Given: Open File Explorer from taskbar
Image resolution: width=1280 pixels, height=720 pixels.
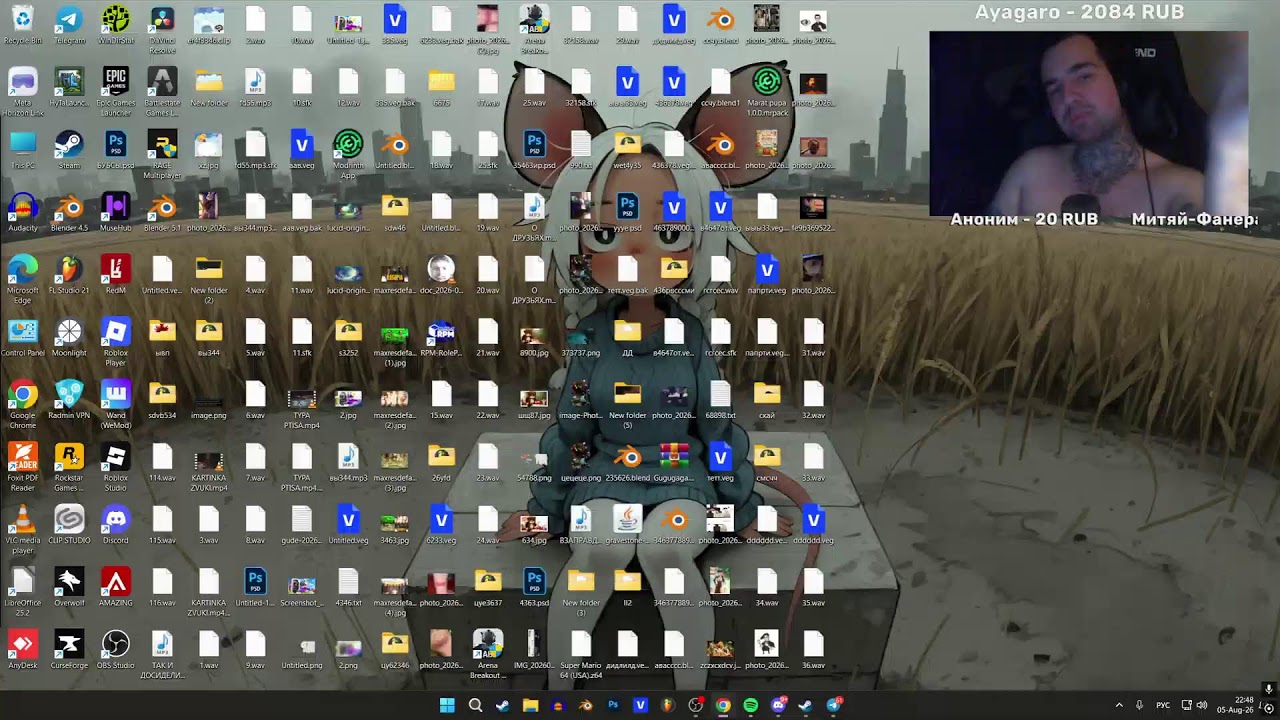Looking at the screenshot, I should coord(530,705).
